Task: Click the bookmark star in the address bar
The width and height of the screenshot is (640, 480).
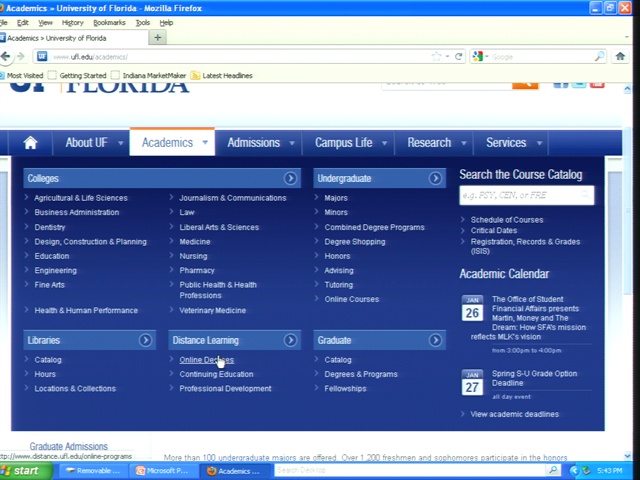Action: 436,57
